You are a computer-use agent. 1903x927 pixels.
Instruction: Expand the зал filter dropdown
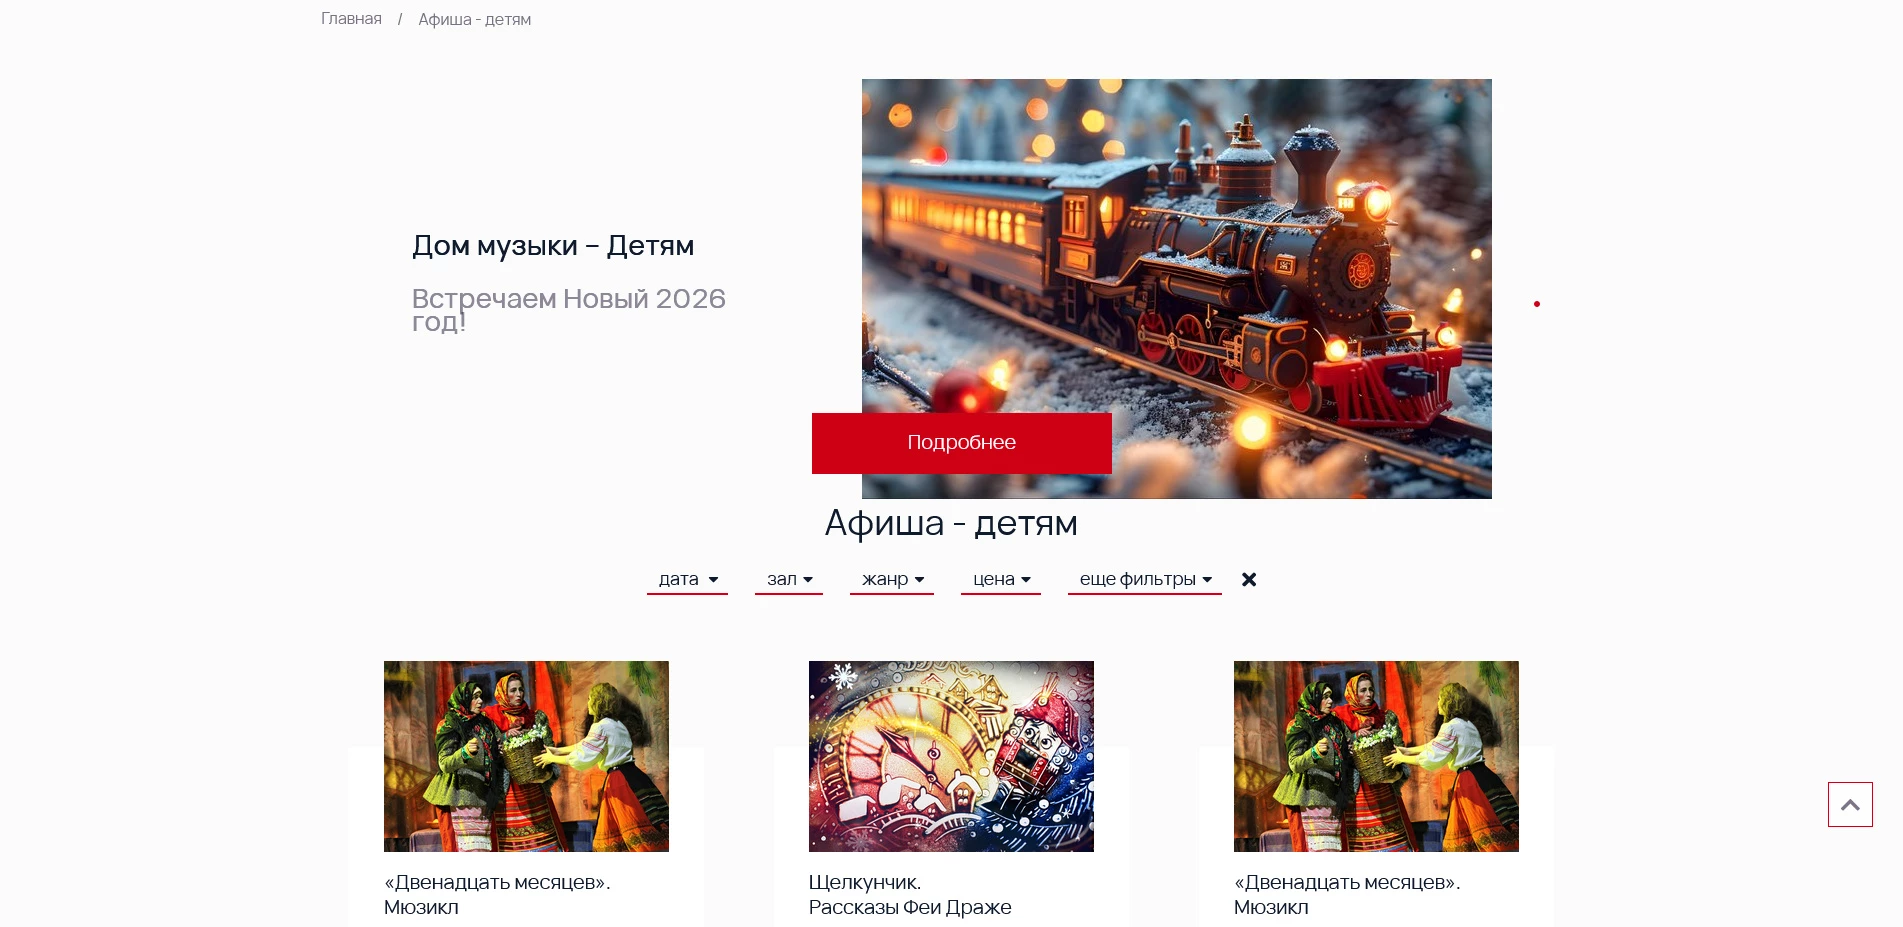pos(789,579)
